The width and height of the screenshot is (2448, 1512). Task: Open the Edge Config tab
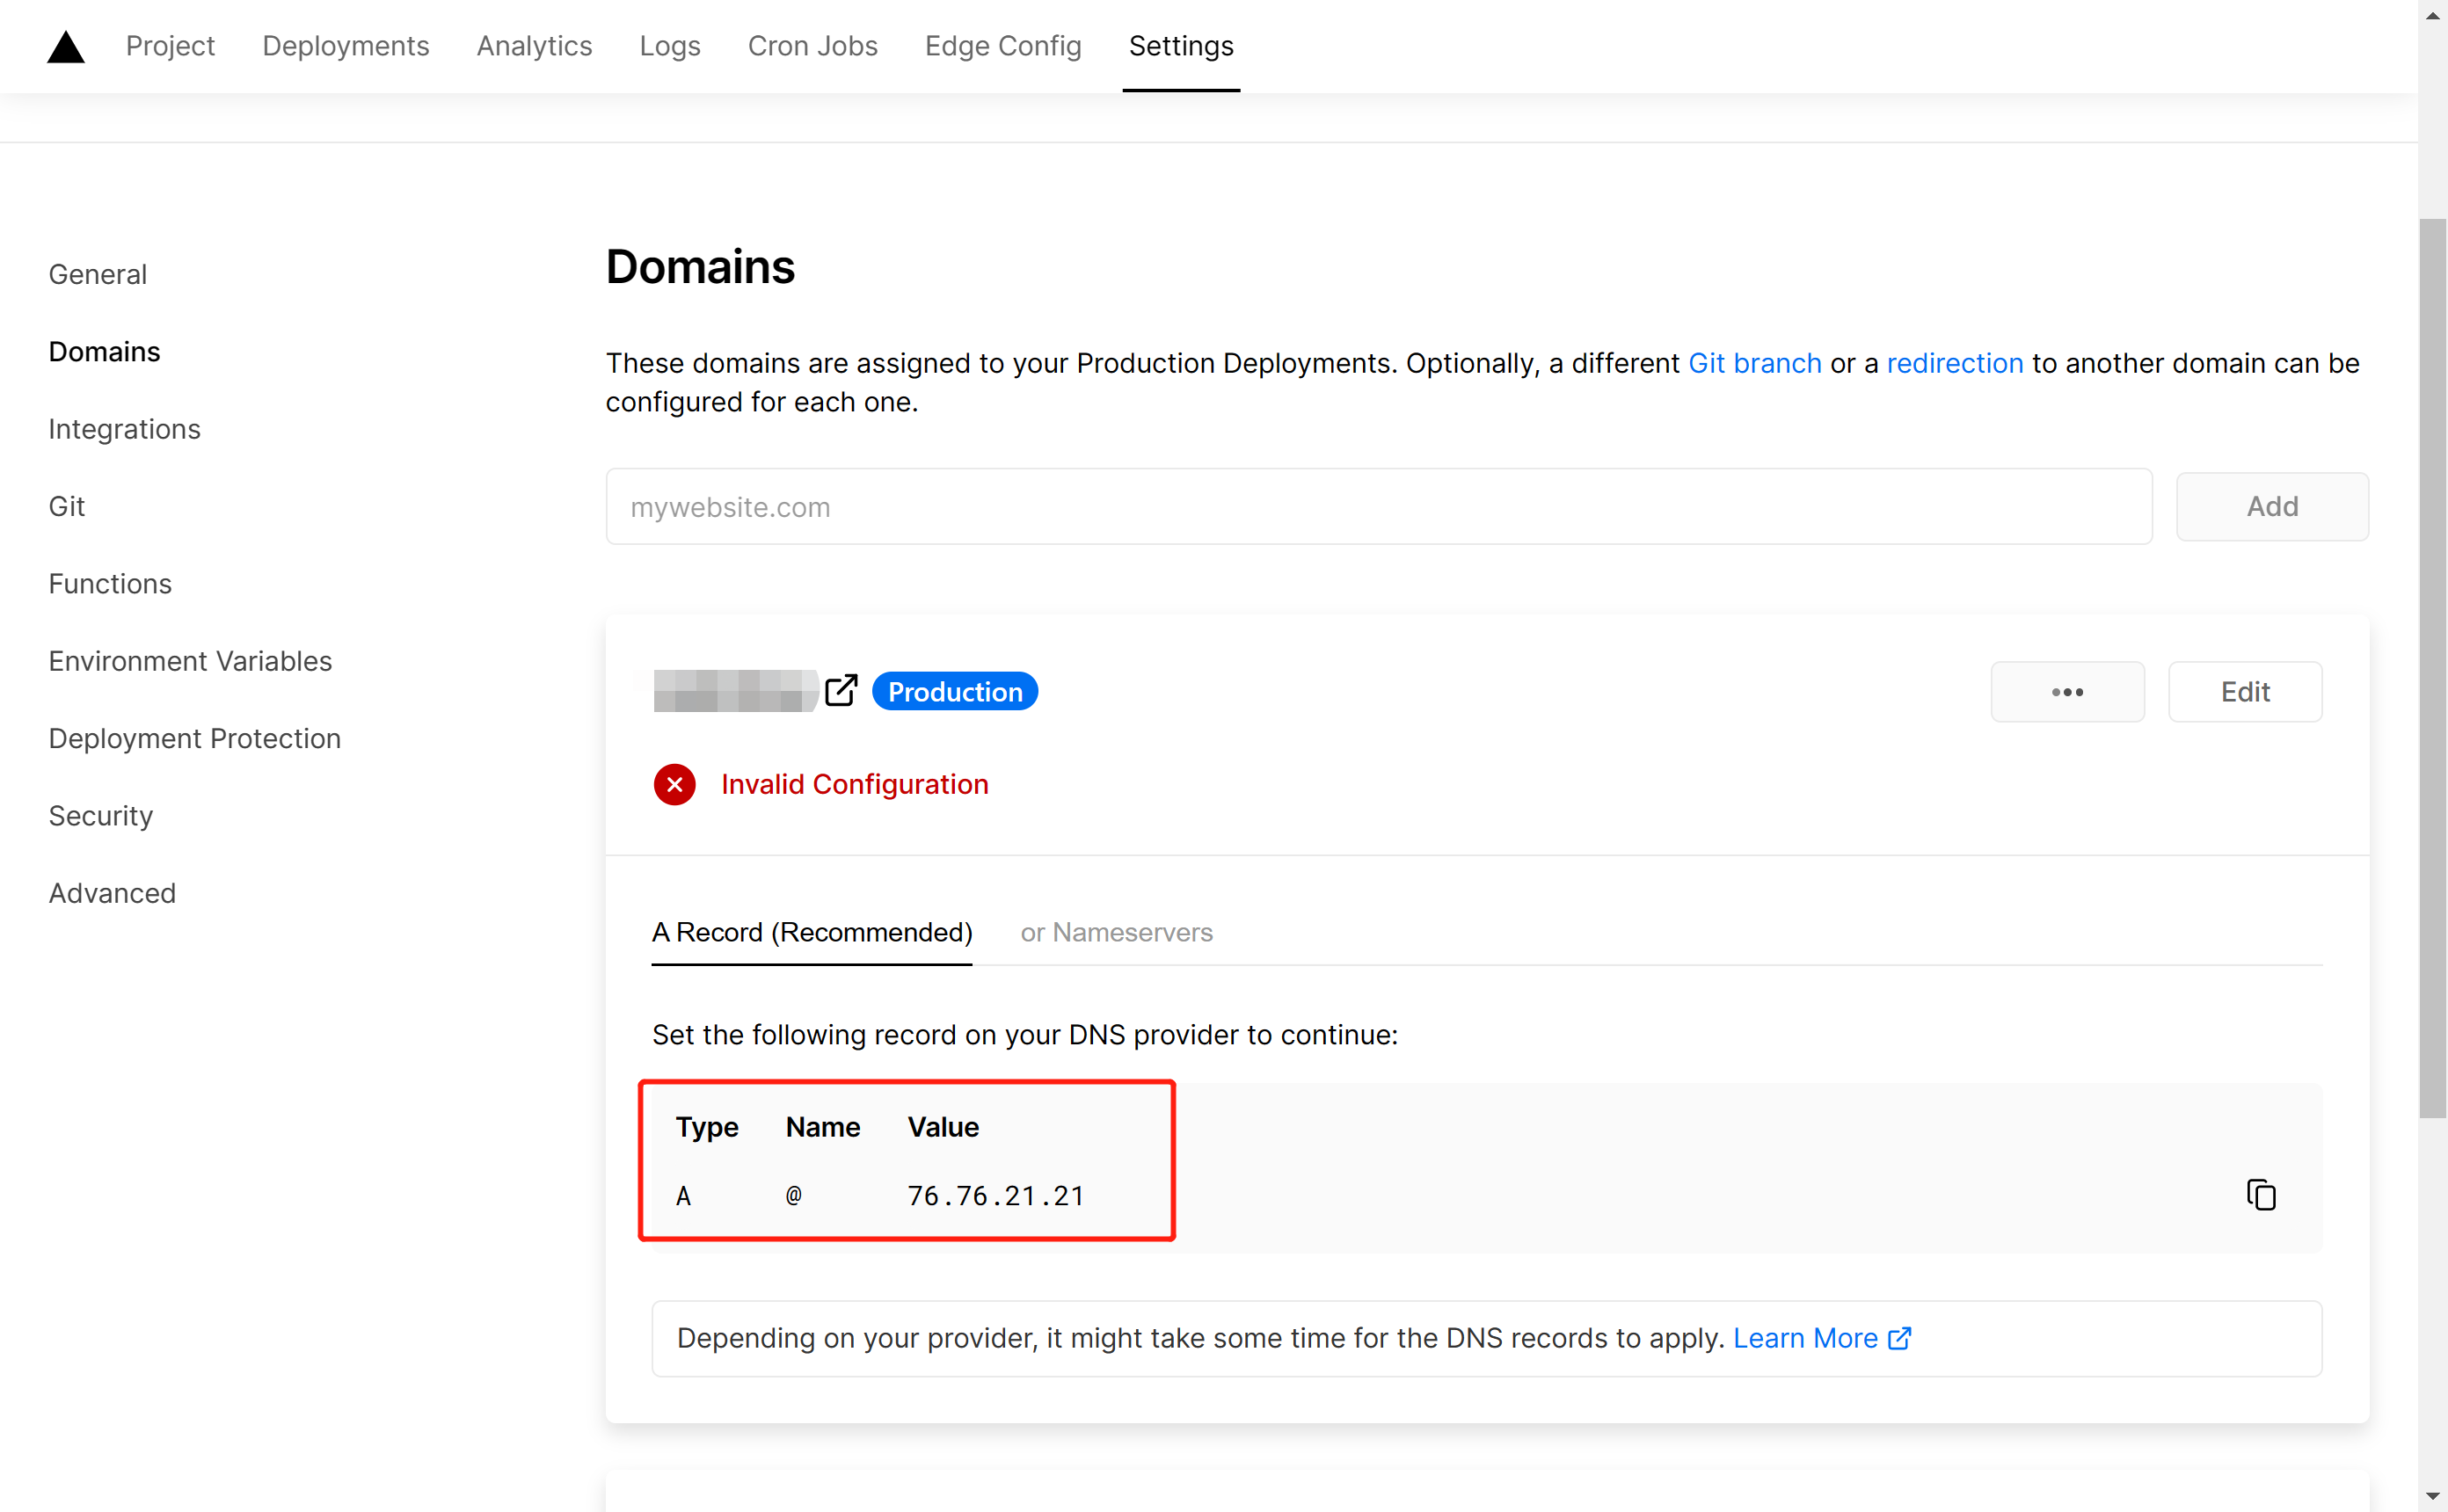click(x=1002, y=46)
